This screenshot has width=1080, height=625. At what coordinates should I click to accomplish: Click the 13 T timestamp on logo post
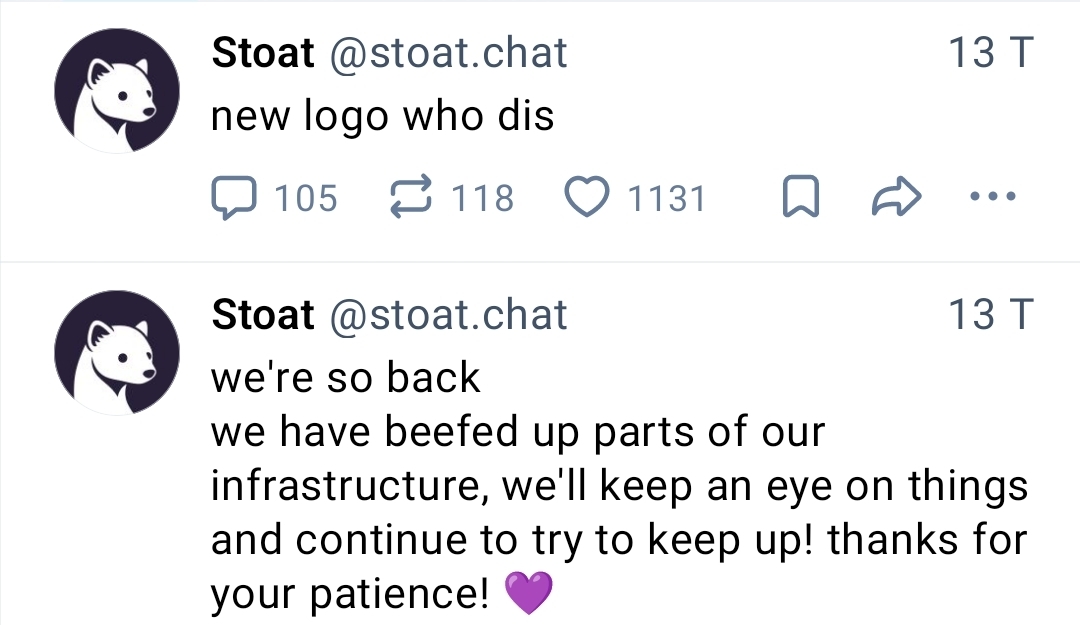(x=988, y=53)
